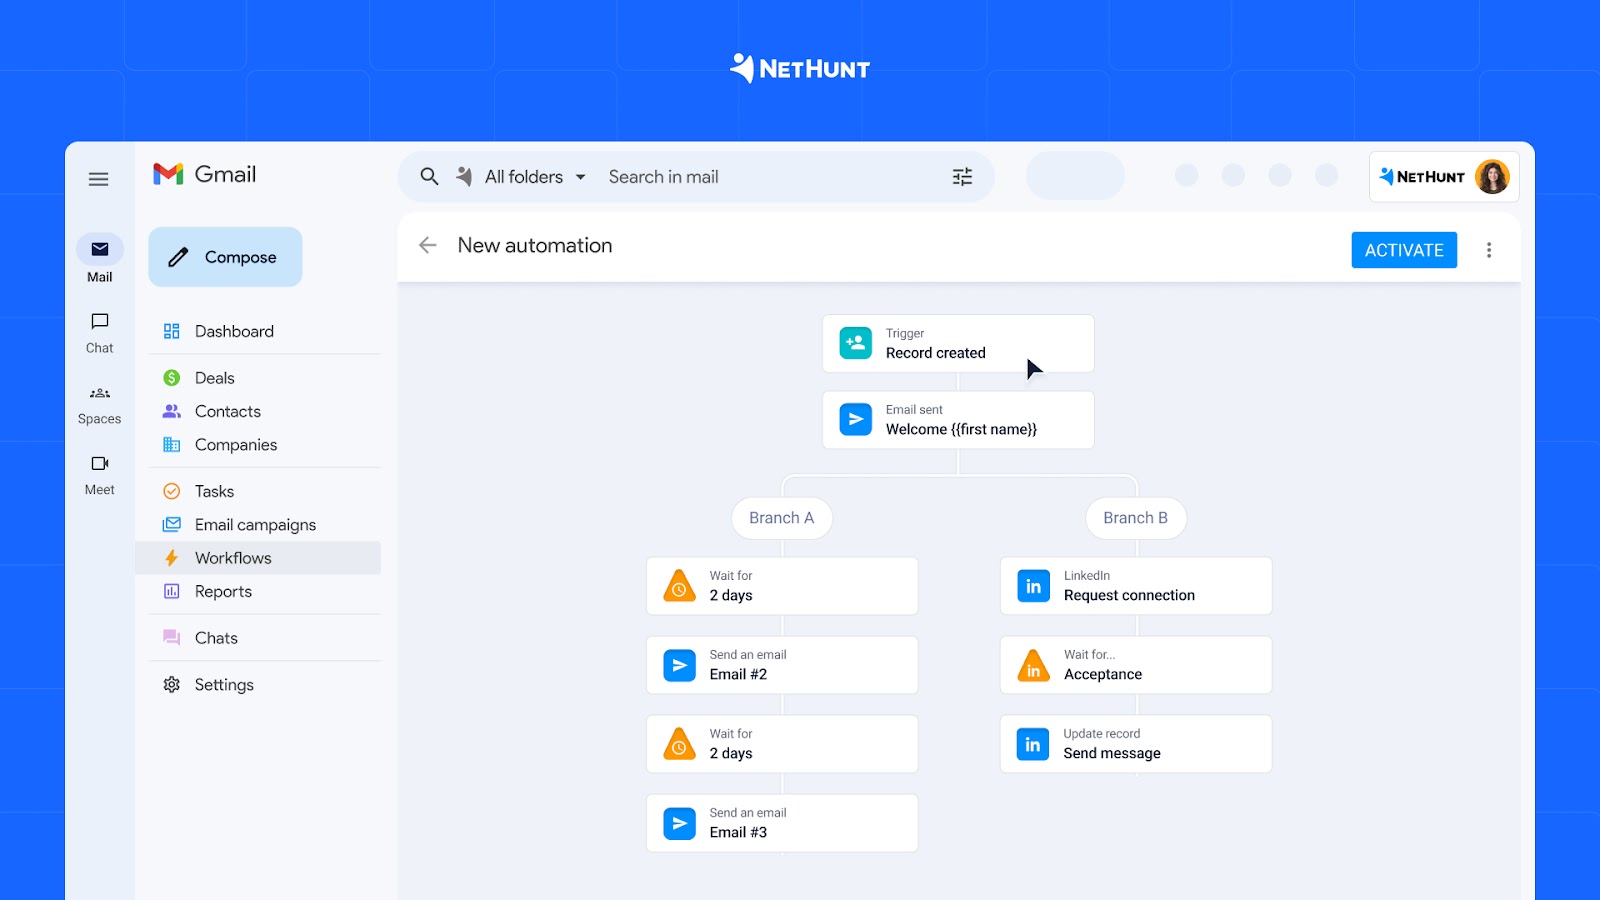
Task: Click the NetHunt icon in search bar
Action: (464, 177)
